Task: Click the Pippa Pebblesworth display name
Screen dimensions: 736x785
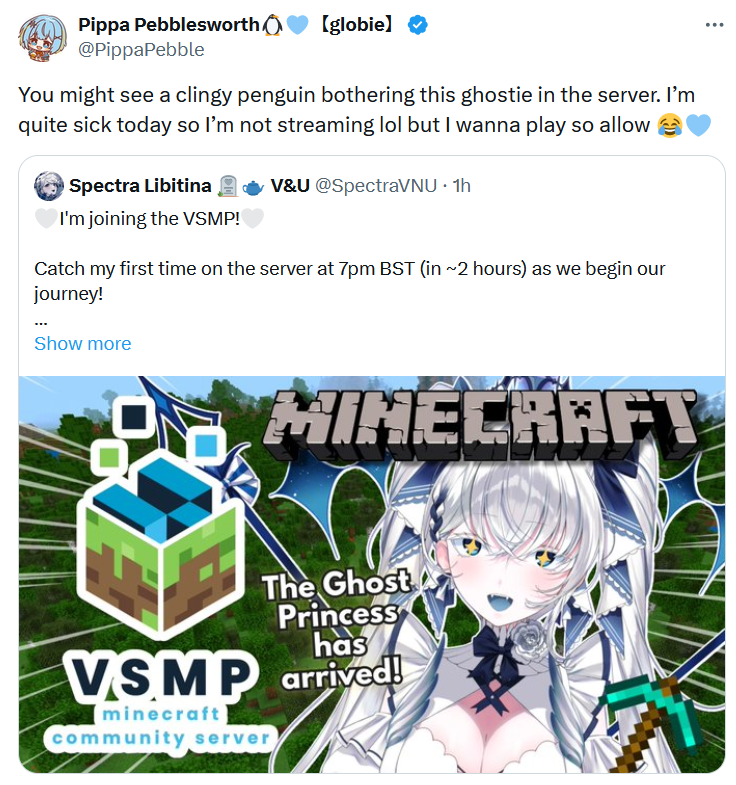Action: tap(169, 25)
